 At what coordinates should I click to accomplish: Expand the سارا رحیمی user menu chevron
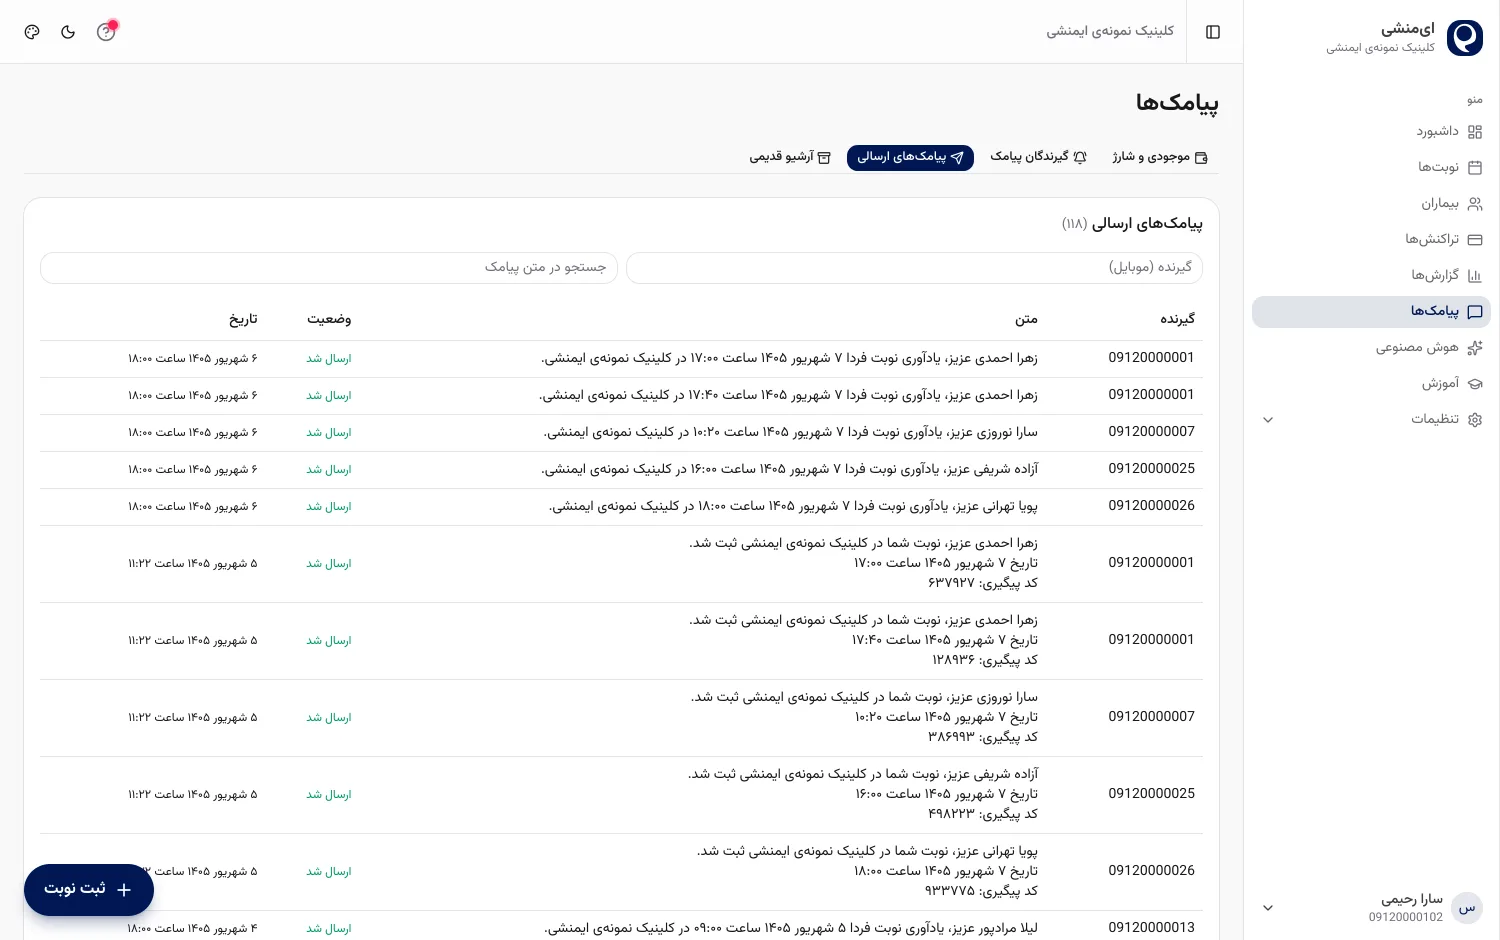pyautogui.click(x=1268, y=908)
